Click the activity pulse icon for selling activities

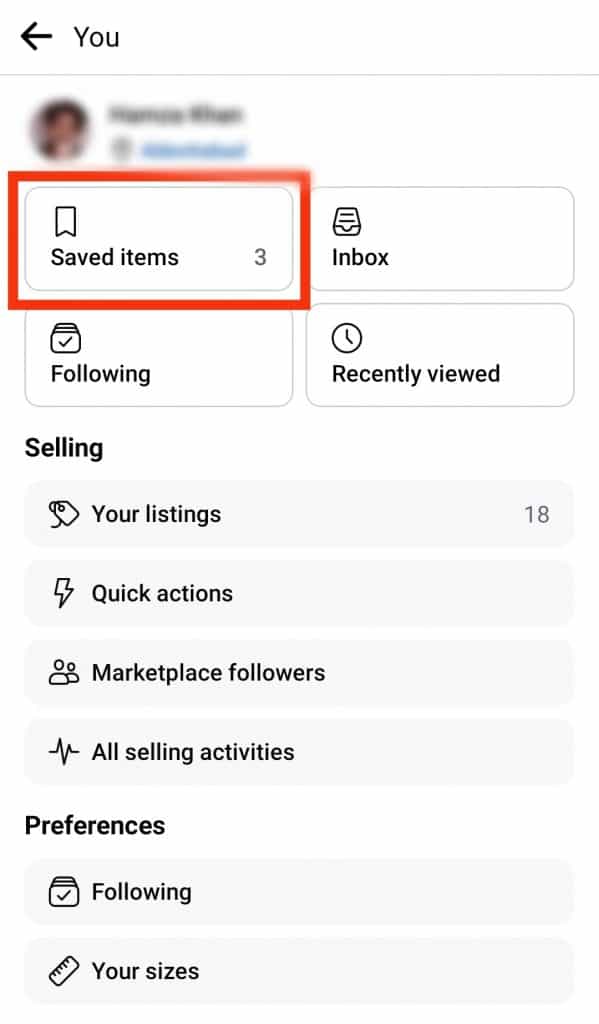point(64,752)
